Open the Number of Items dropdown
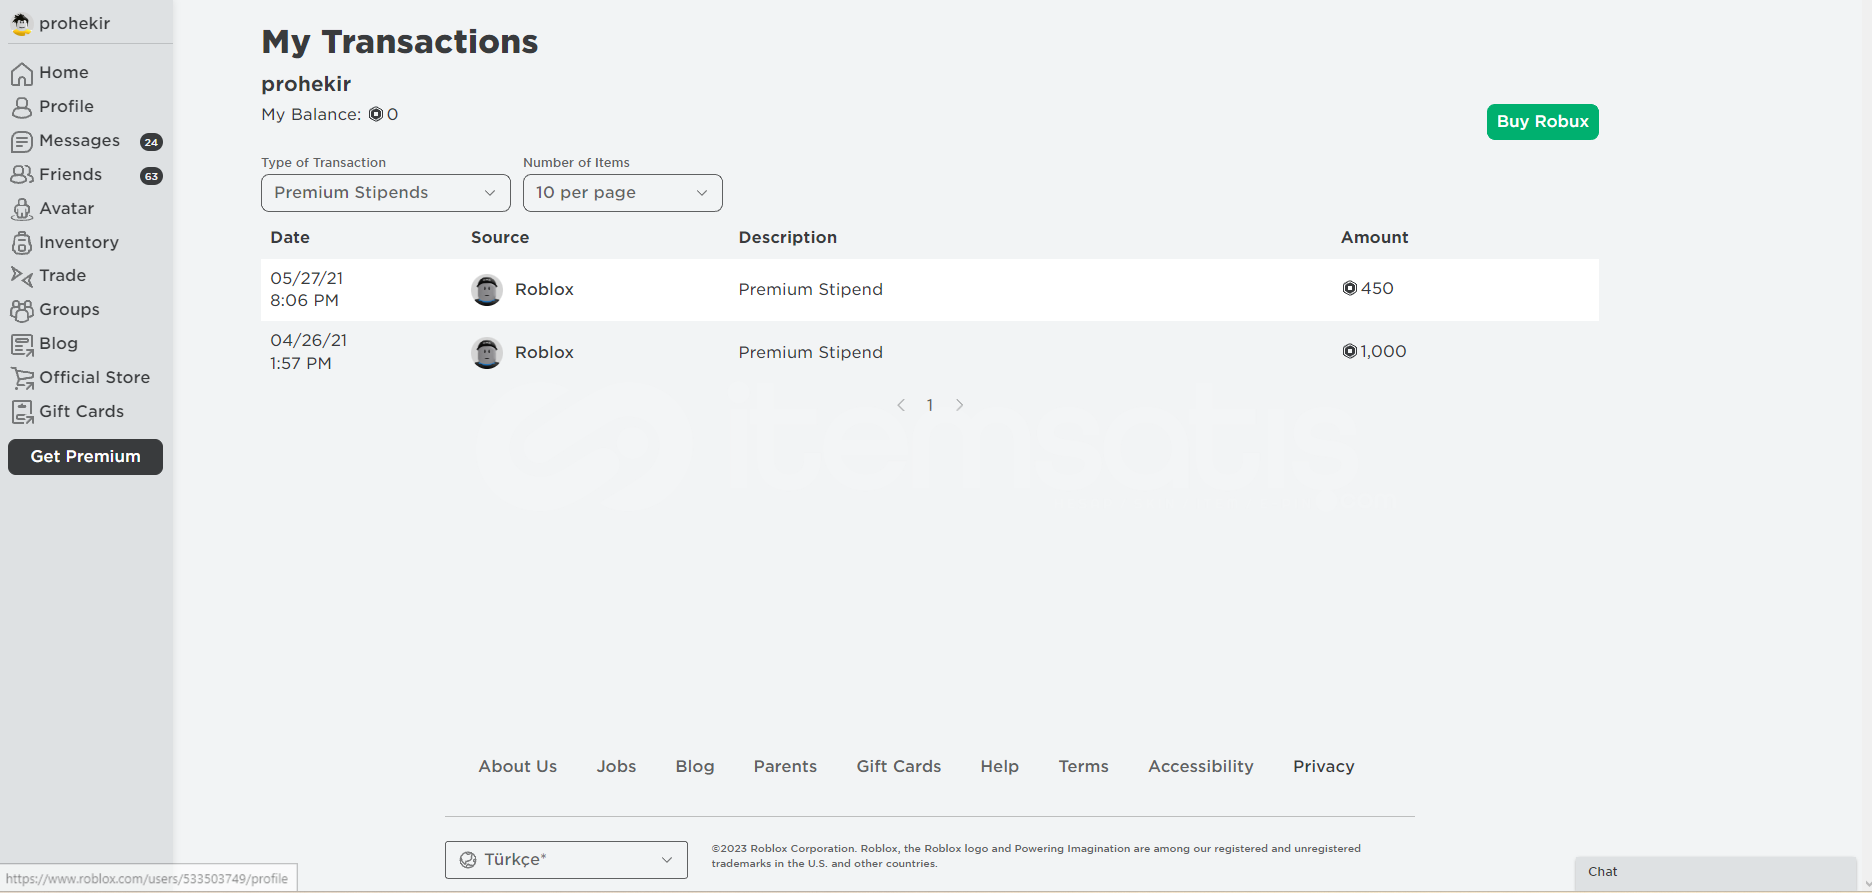The width and height of the screenshot is (1872, 893). coord(623,193)
